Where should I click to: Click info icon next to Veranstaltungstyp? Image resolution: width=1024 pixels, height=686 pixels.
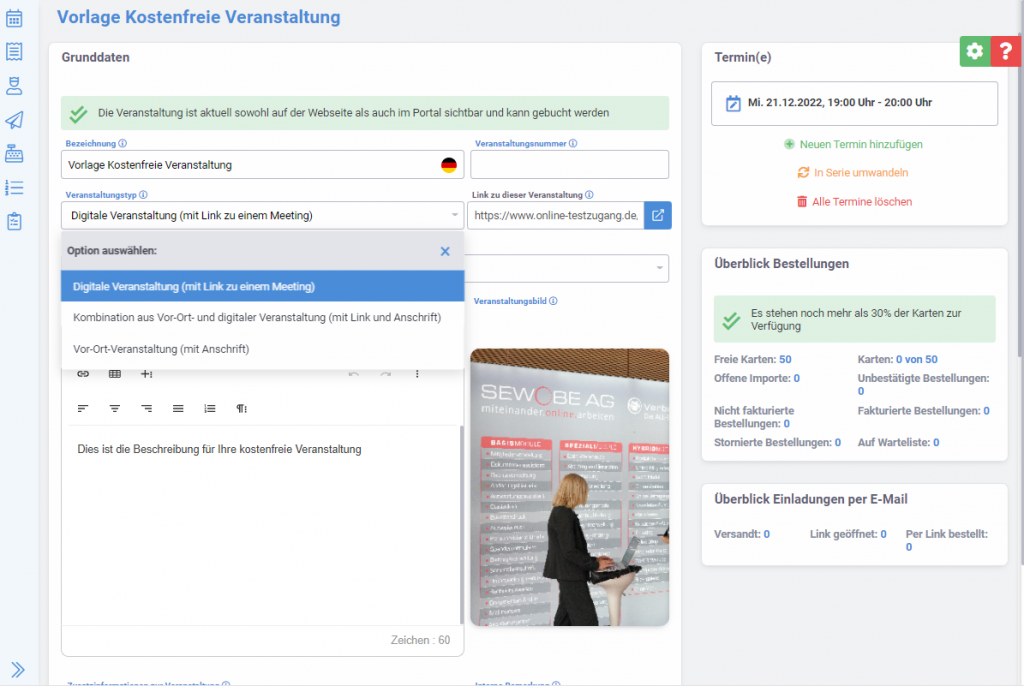143,195
